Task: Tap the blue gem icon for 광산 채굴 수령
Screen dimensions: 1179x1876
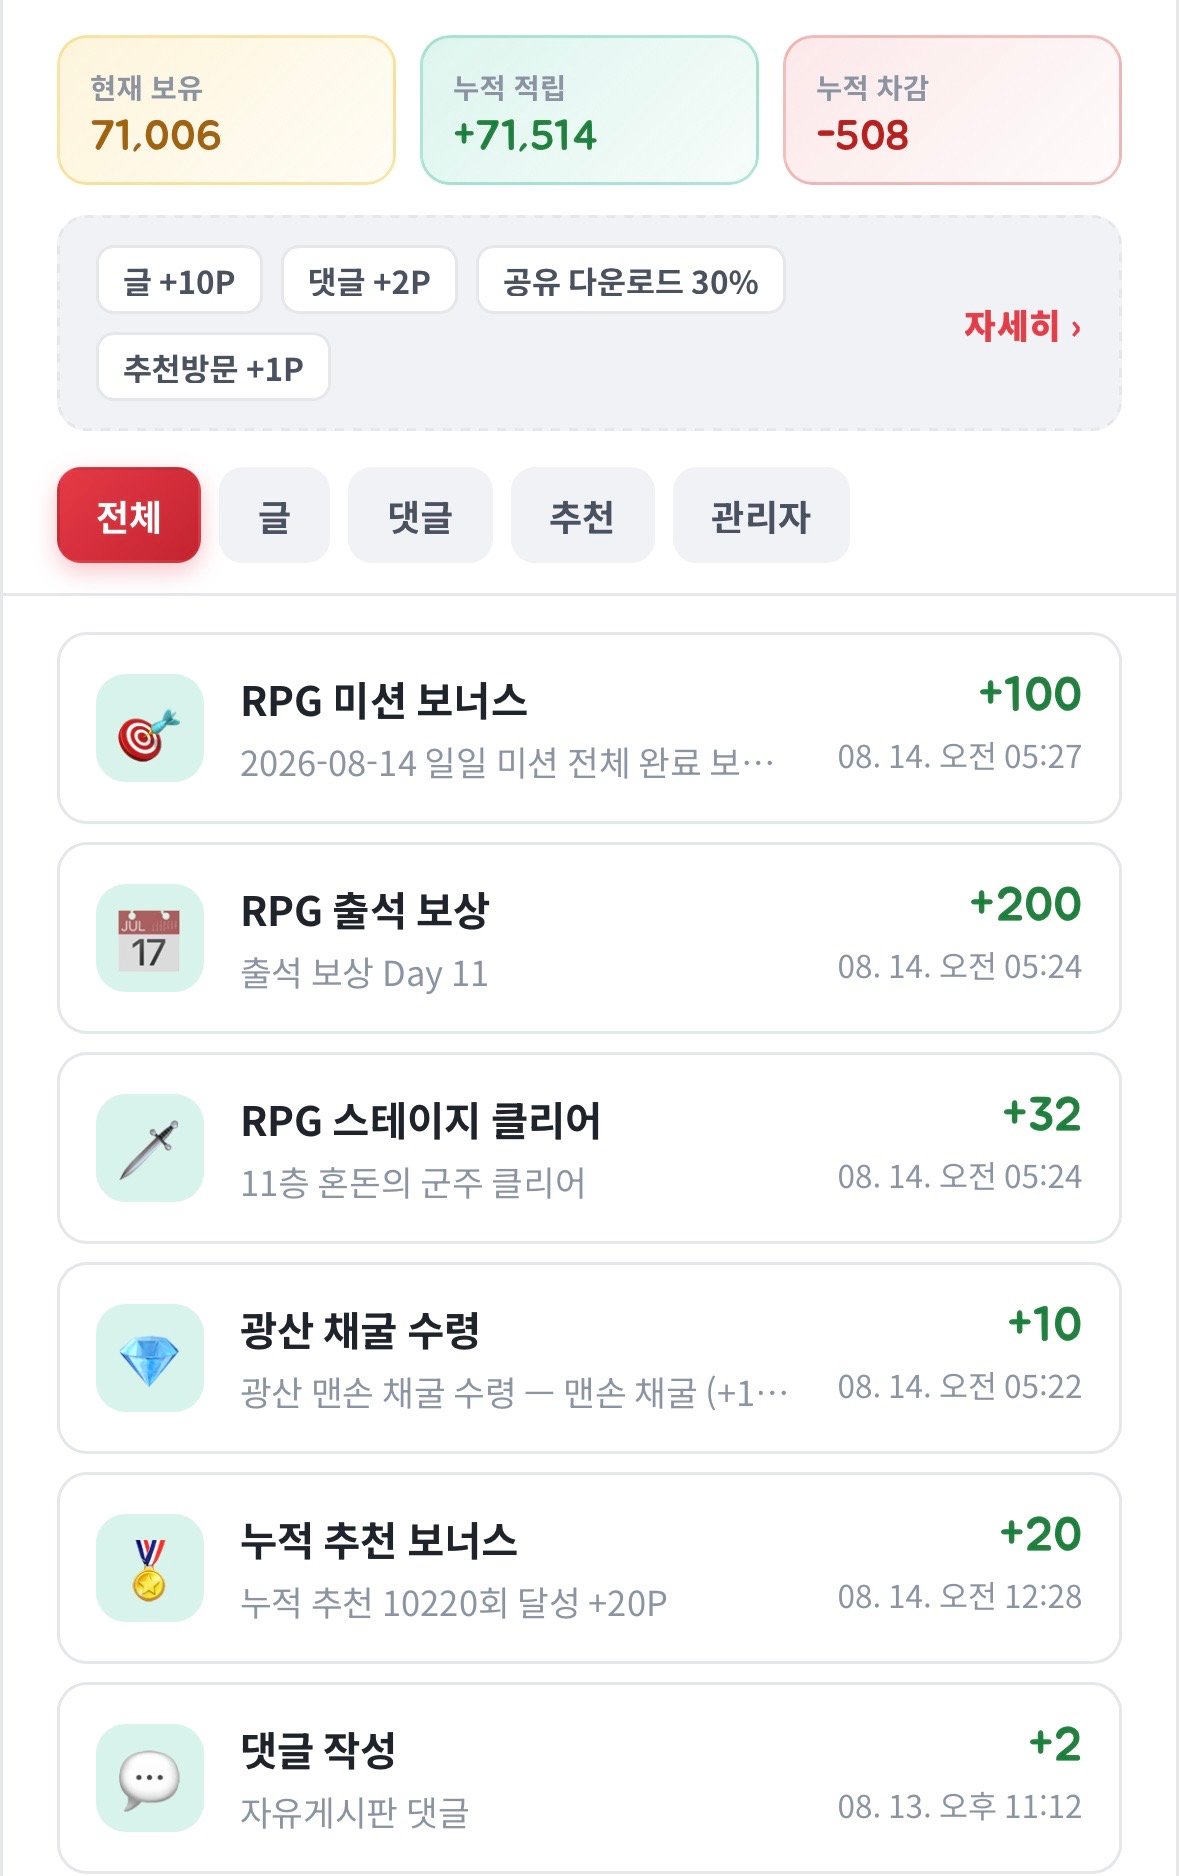Action: (150, 1358)
